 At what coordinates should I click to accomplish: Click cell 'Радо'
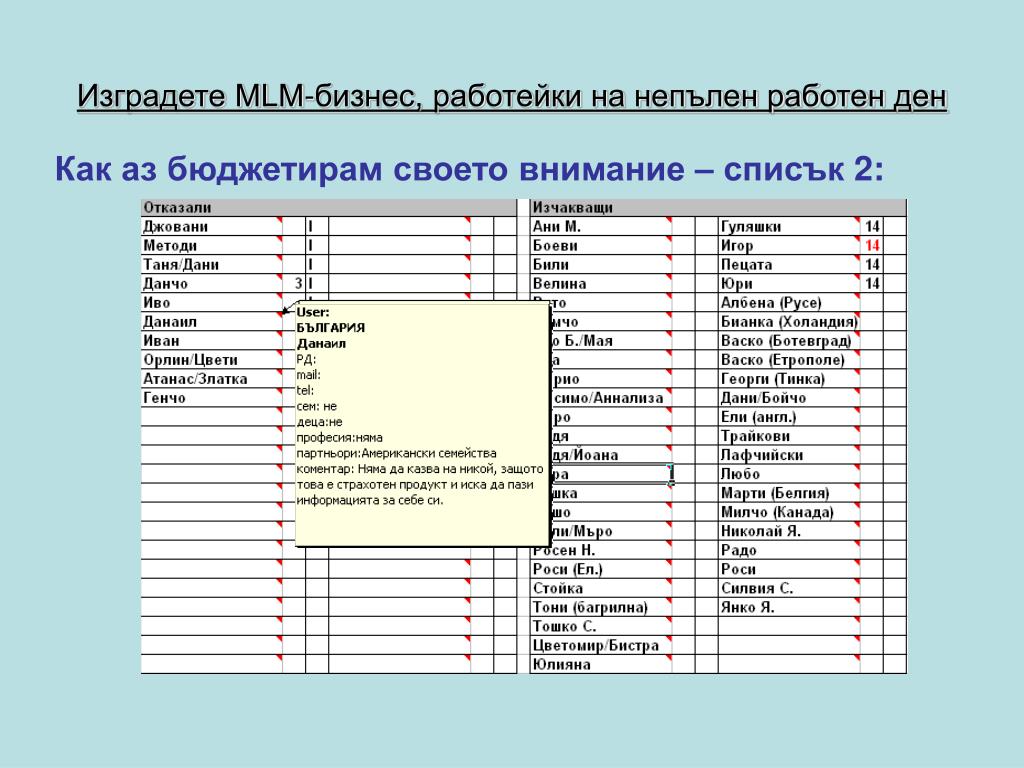click(x=789, y=550)
